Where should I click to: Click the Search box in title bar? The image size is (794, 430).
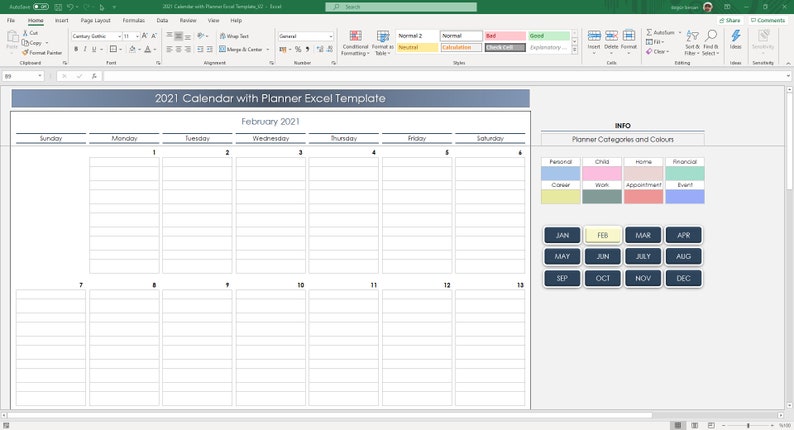(401, 7)
